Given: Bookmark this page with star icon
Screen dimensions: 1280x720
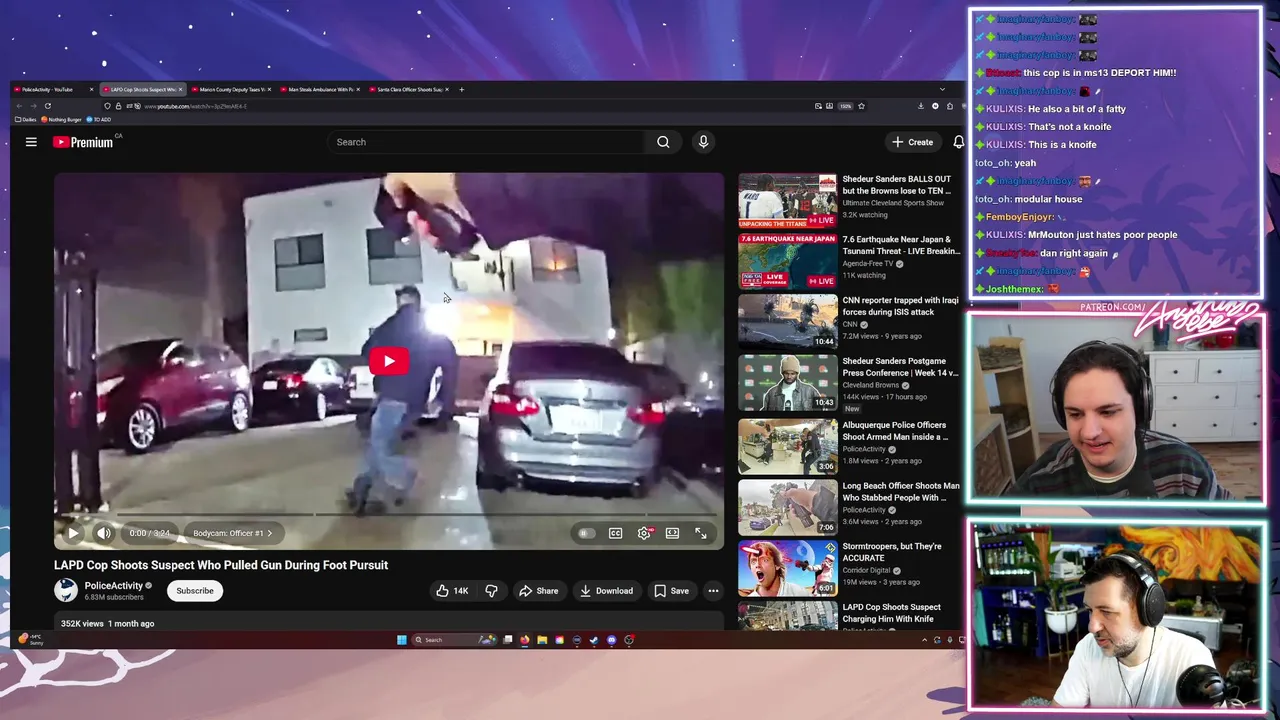Looking at the screenshot, I should coord(861,106).
